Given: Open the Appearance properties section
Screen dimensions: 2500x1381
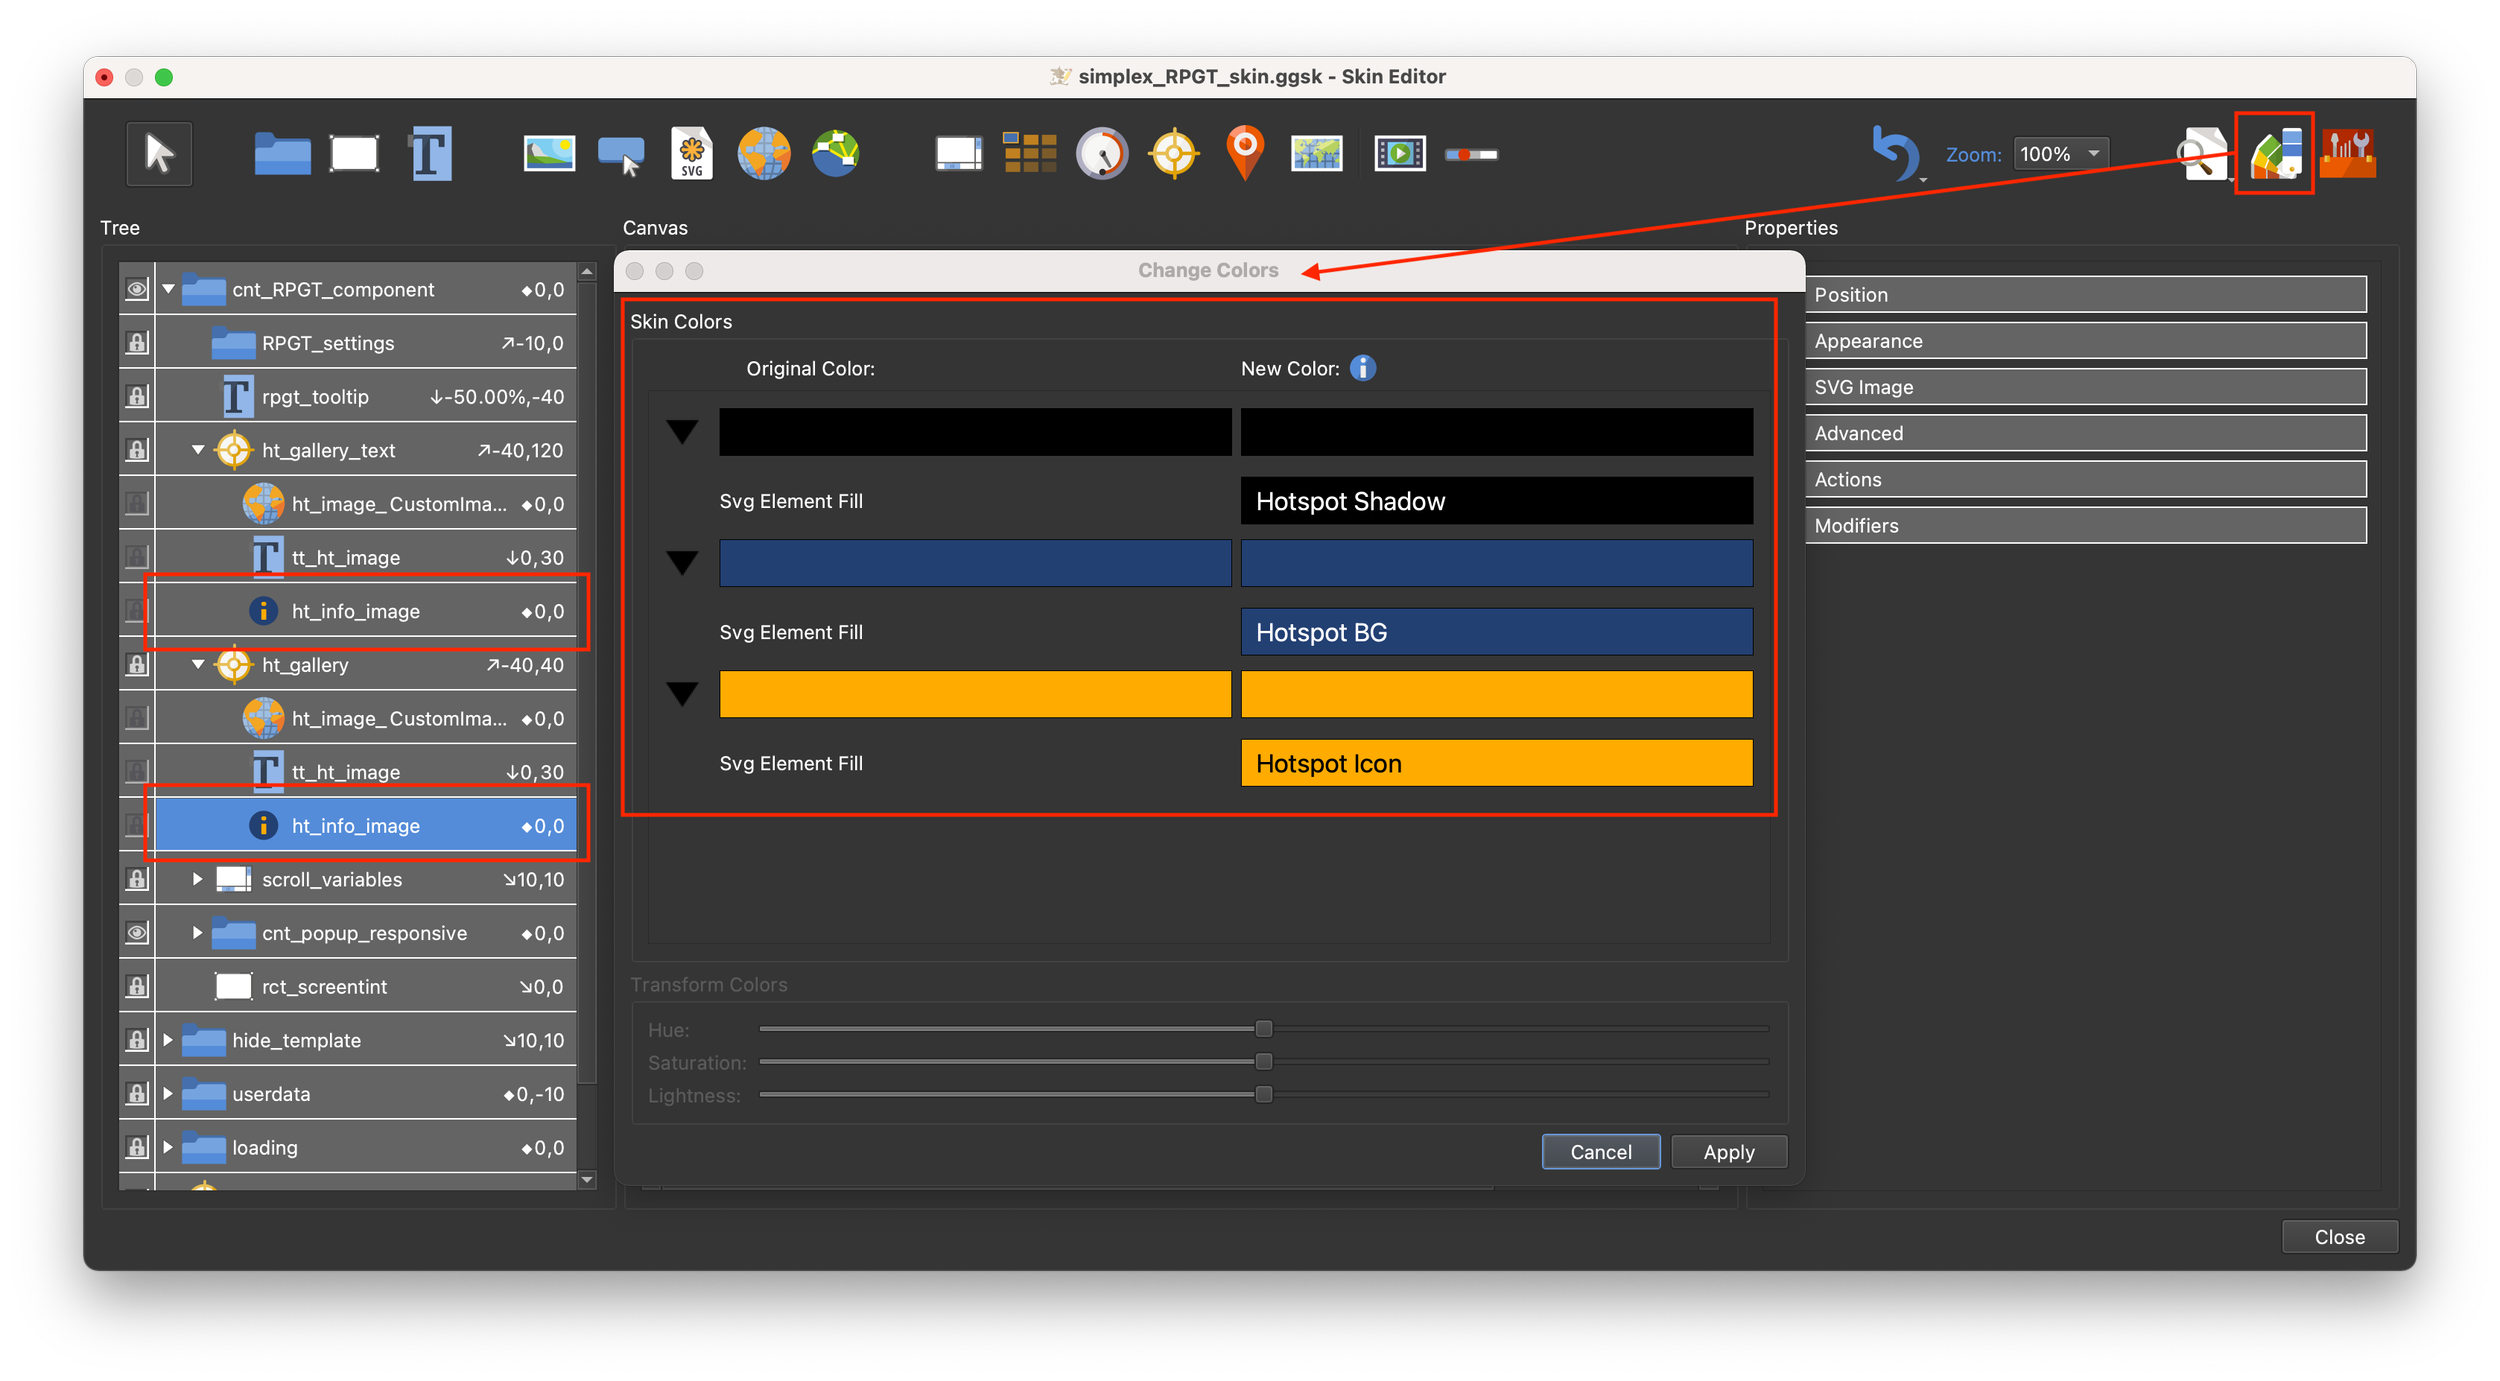Looking at the screenshot, I should 2085,341.
